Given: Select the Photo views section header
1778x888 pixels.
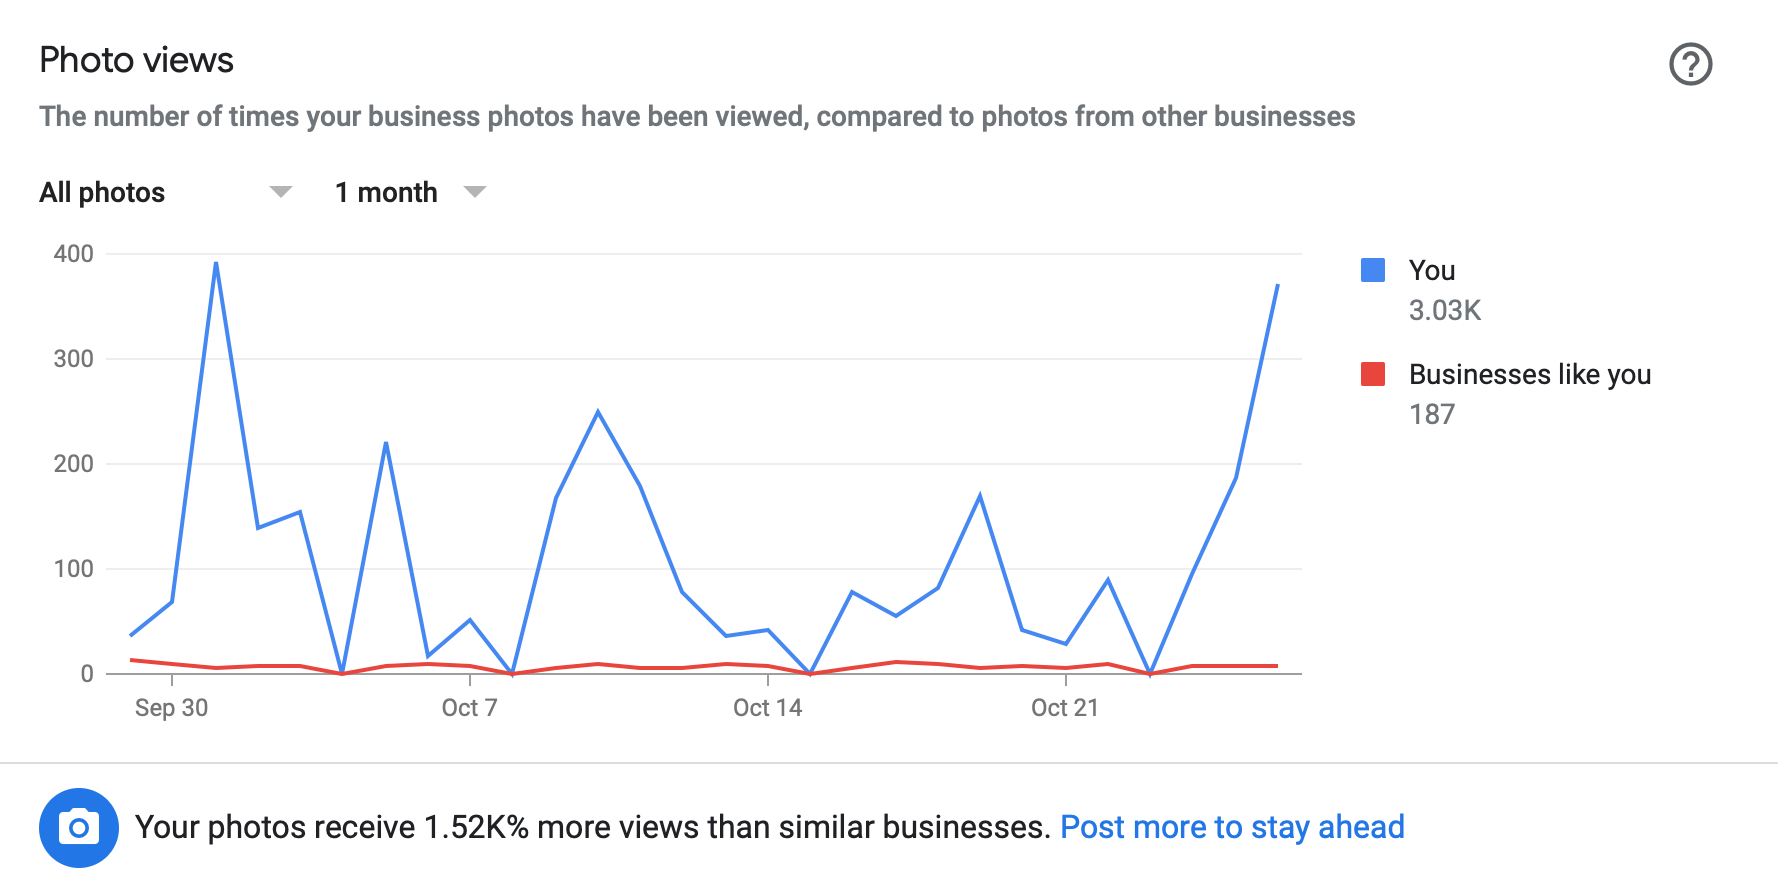Looking at the screenshot, I should coord(136,60).
